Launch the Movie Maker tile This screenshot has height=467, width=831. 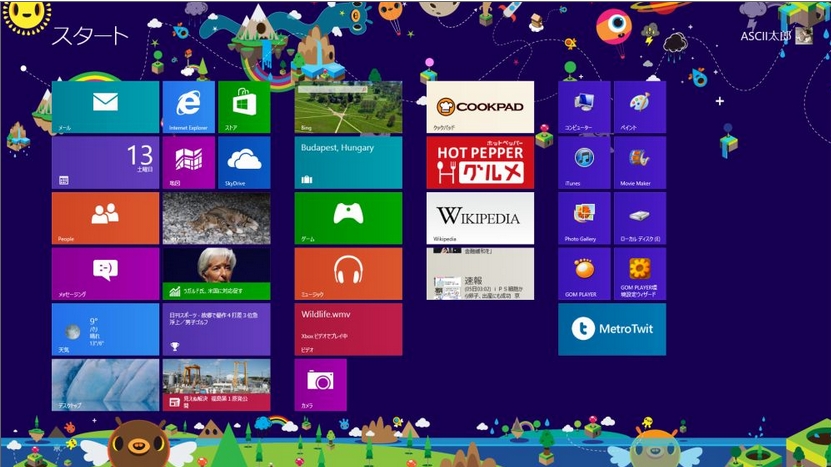point(640,163)
